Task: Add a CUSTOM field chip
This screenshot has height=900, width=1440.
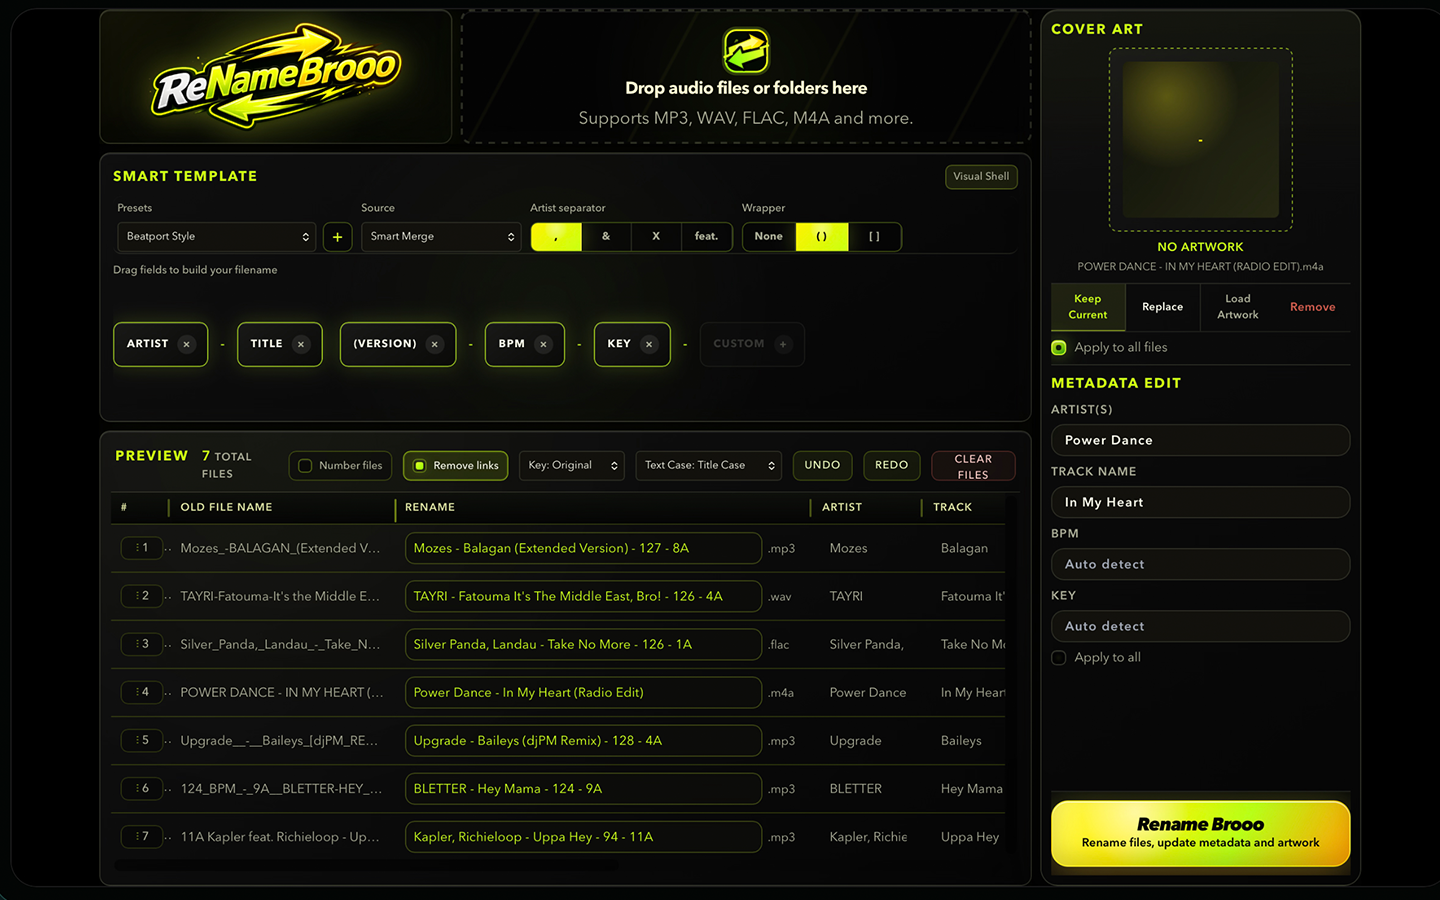Action: point(783,344)
